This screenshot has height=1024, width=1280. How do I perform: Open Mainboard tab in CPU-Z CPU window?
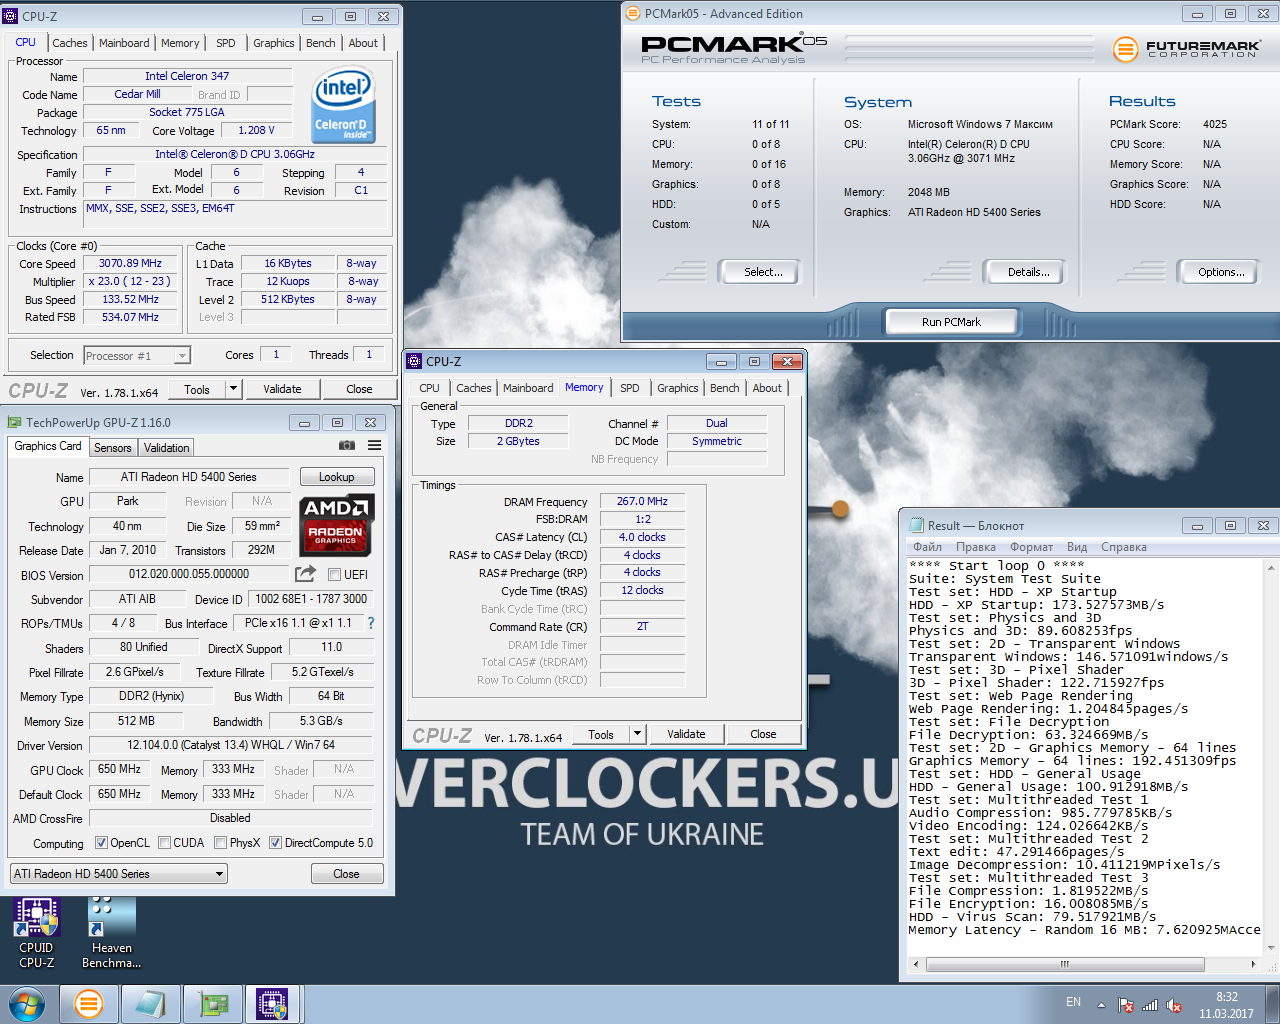click(124, 43)
